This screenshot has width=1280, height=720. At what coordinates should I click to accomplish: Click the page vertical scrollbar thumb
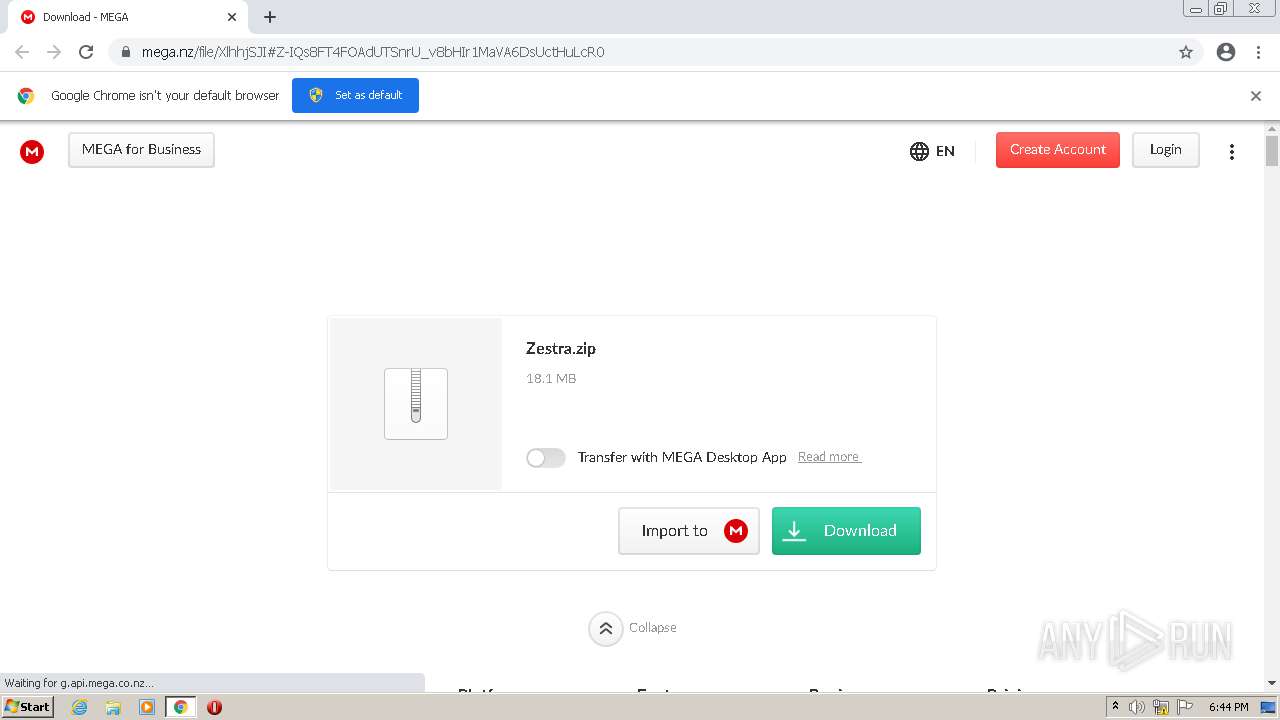[x=1272, y=151]
